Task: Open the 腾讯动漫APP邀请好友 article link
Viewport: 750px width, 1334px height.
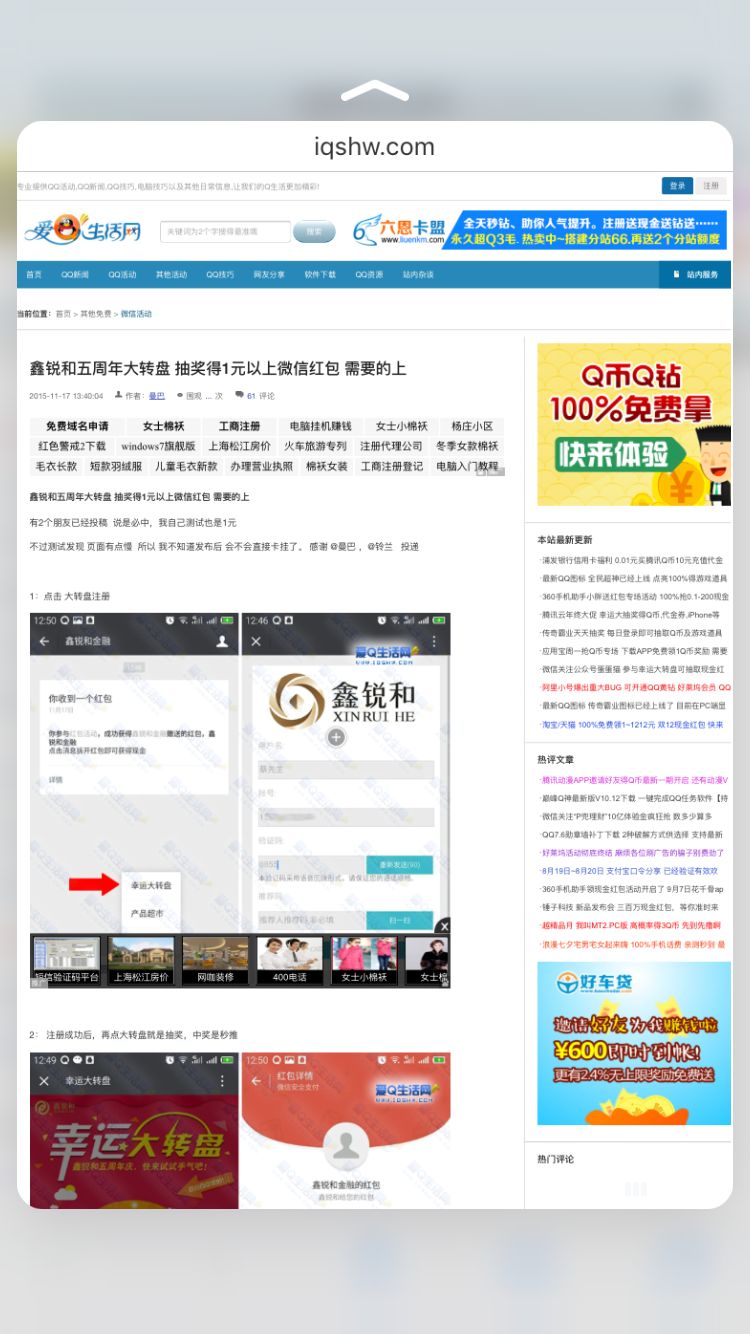Action: click(x=635, y=780)
